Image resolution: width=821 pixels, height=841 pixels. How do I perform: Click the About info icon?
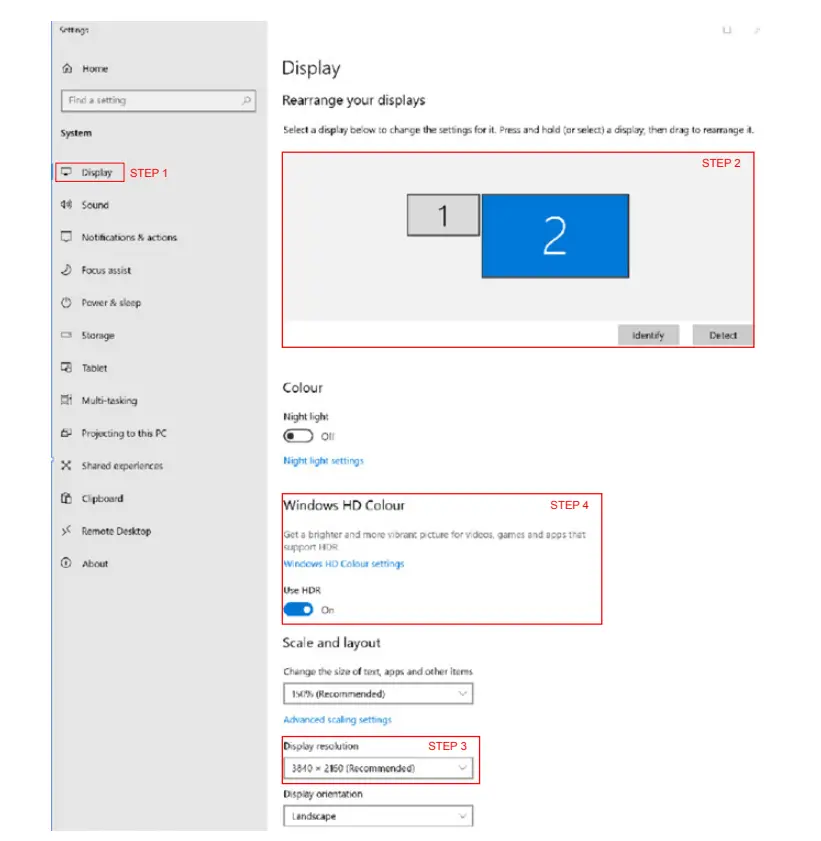(66, 563)
